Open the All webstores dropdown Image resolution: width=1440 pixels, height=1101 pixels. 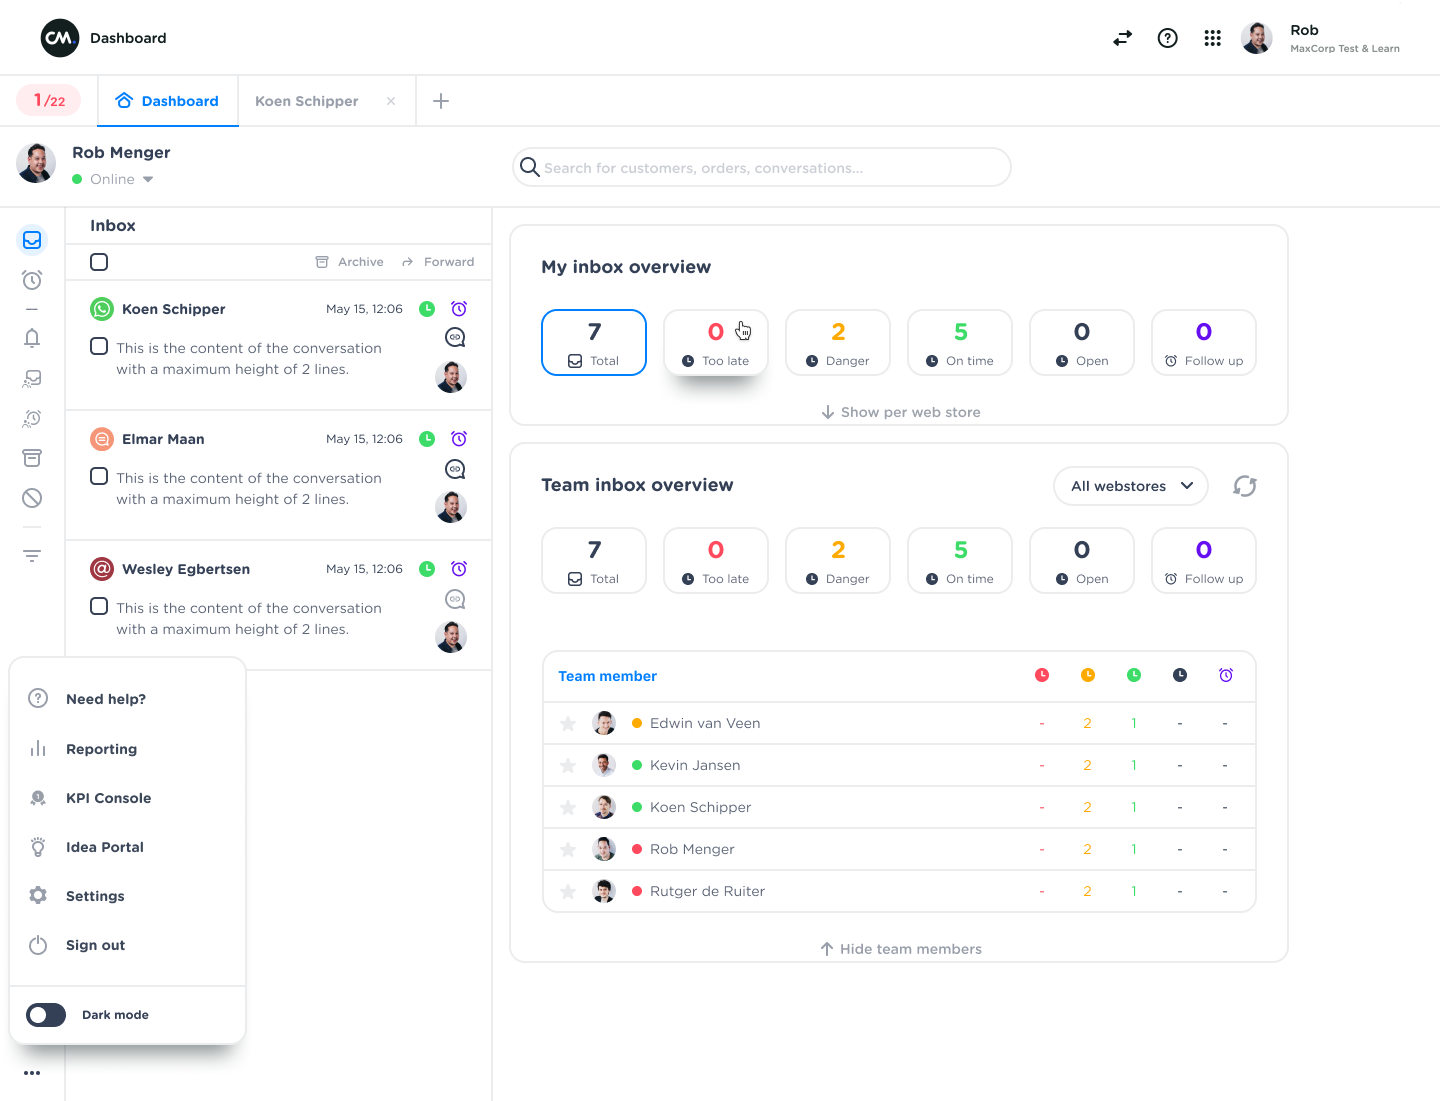(1130, 486)
